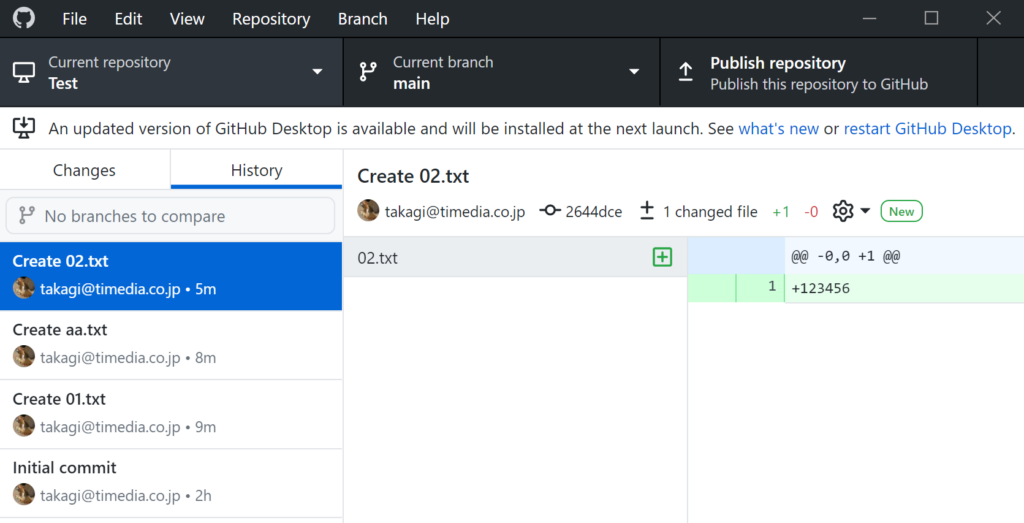Image resolution: width=1024 pixels, height=523 pixels.
Task: Click the diff hunk header @@ -0,0 +1 @@
Action: point(846,256)
